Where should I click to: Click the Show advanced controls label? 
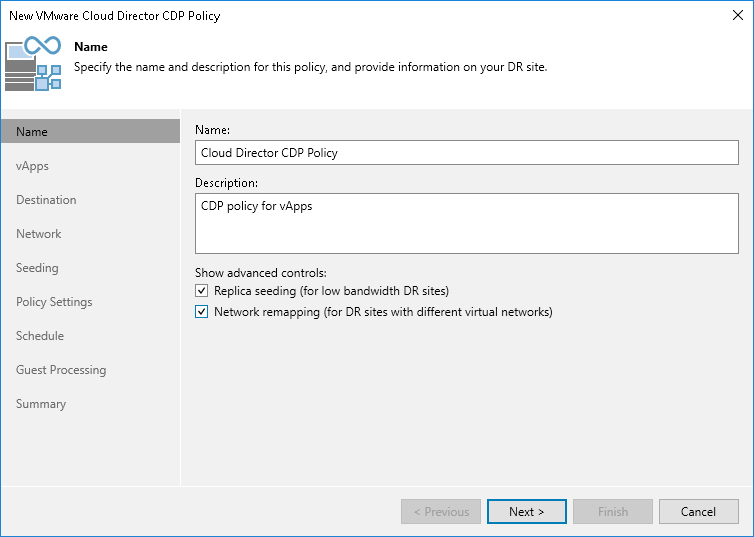tap(261, 273)
